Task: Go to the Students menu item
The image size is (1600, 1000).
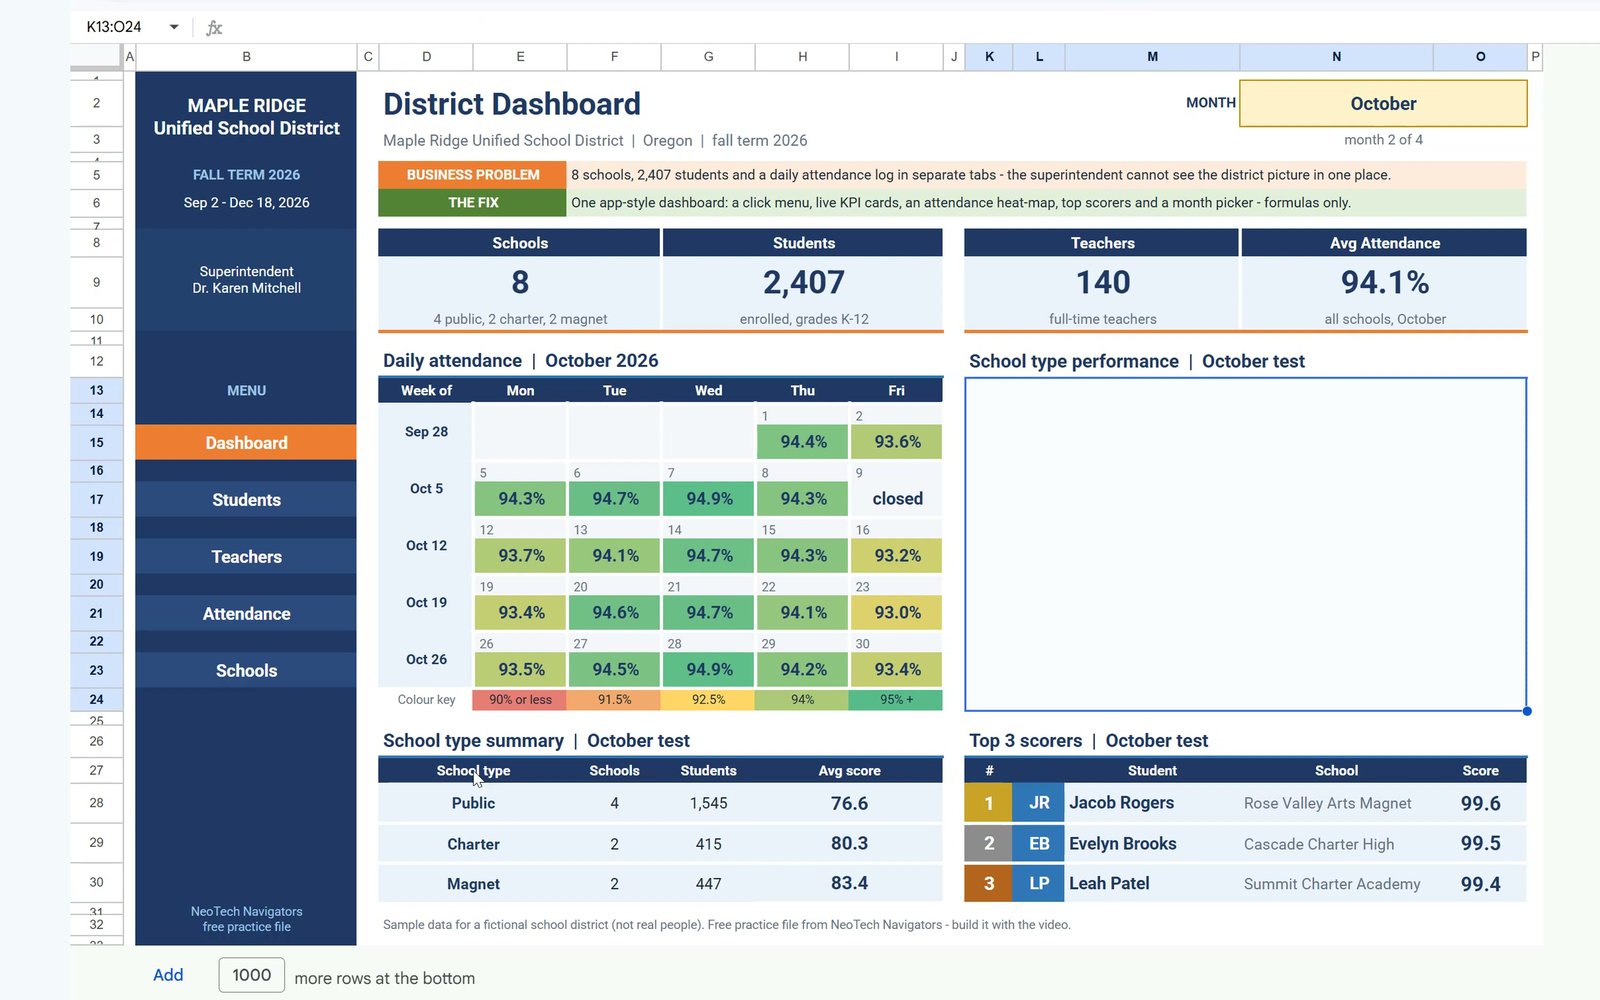Action: (246, 500)
